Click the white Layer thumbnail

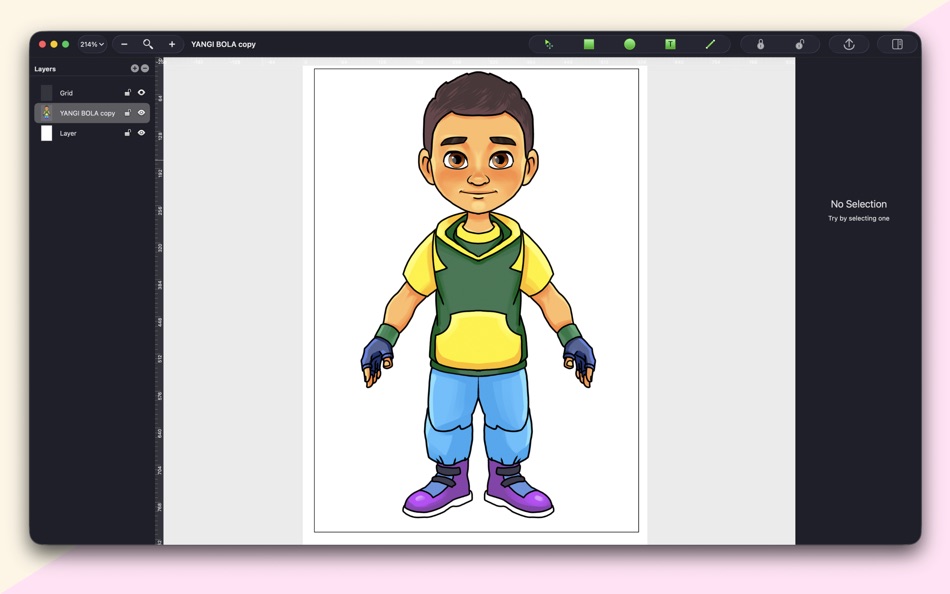(47, 133)
